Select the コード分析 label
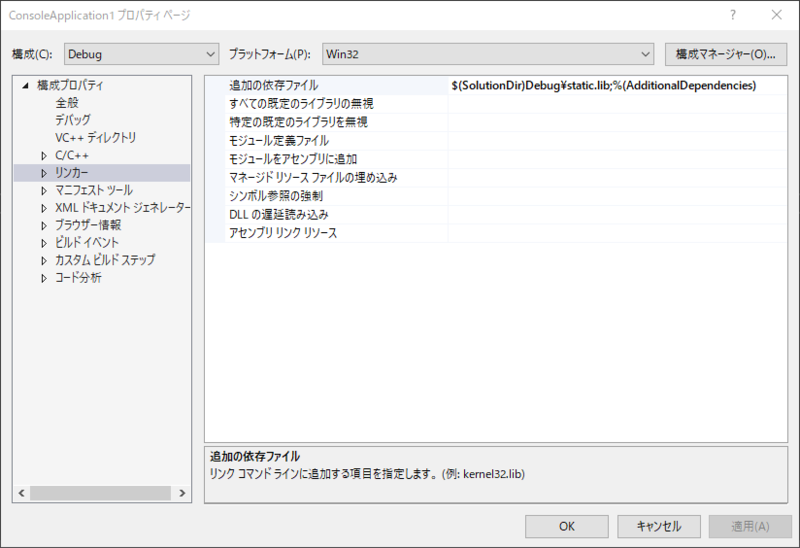The height and width of the screenshot is (548, 800). point(78,278)
